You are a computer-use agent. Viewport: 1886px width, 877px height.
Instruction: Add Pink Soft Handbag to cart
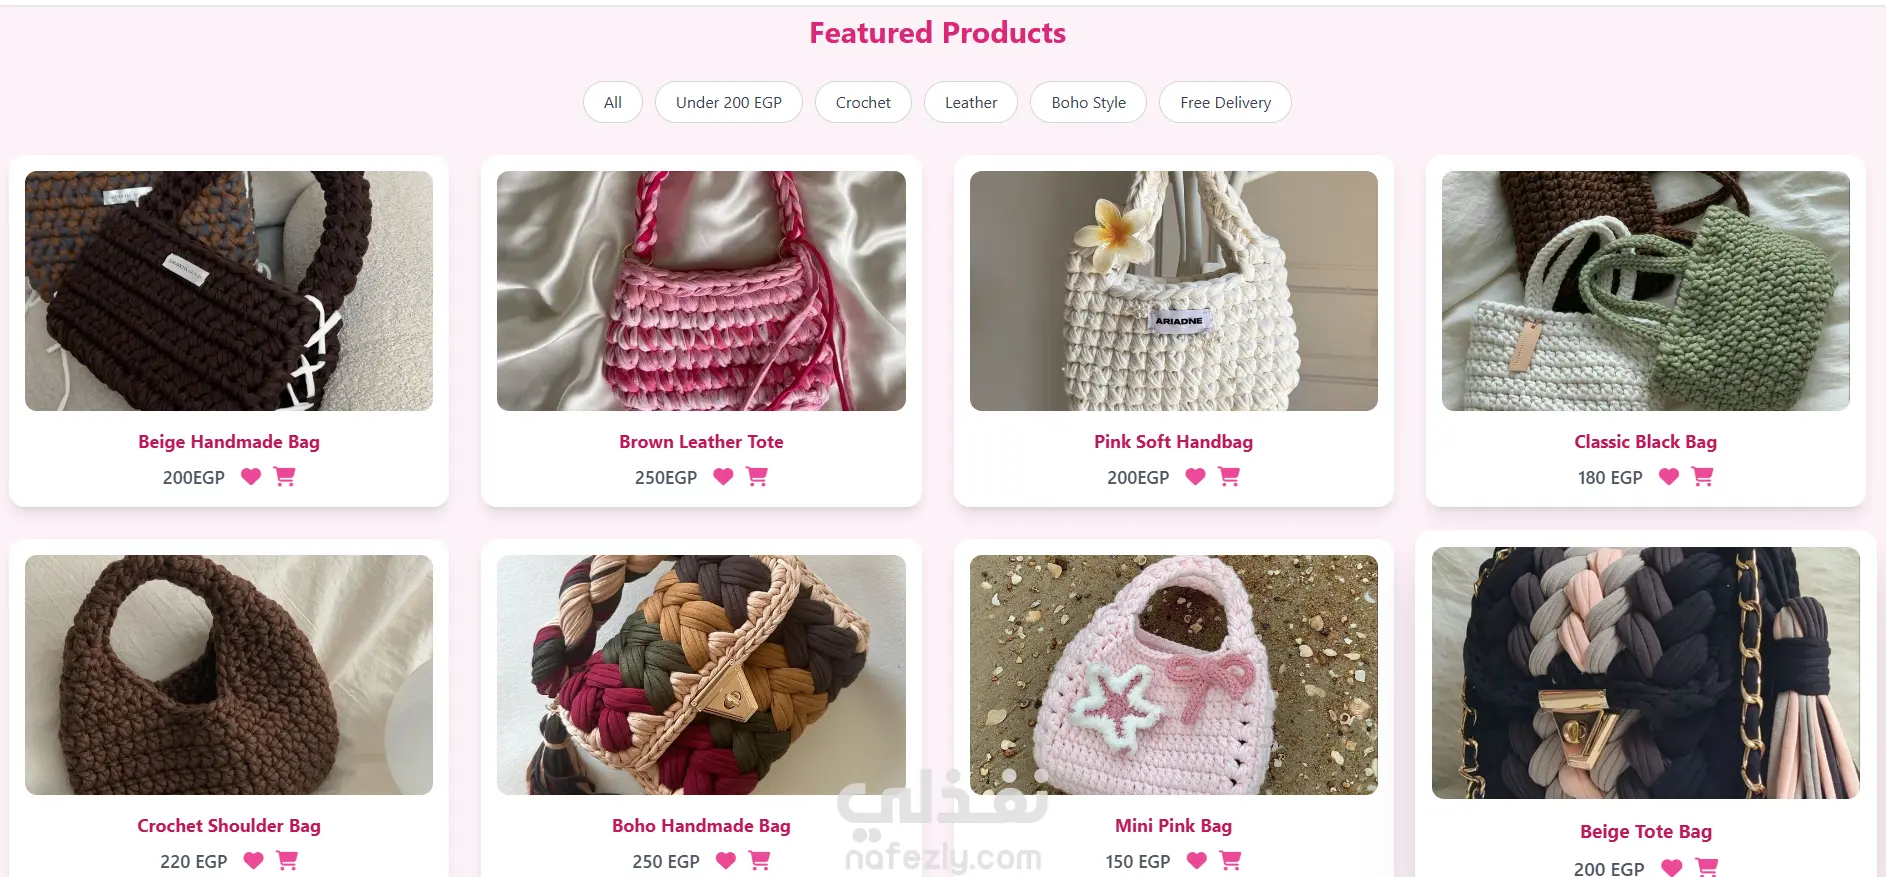(1229, 477)
